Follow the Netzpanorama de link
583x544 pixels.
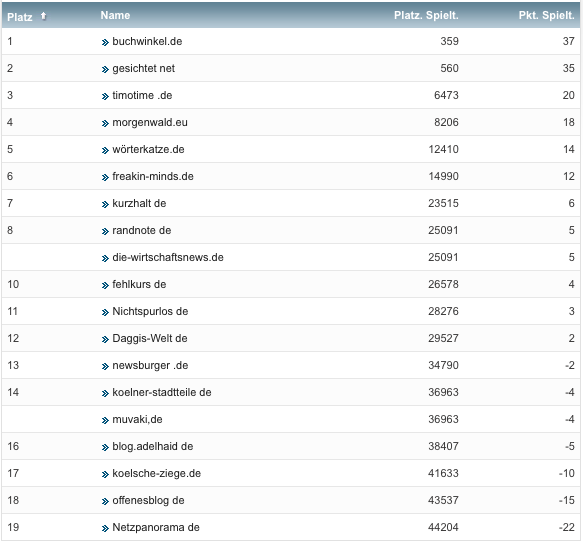point(156,527)
